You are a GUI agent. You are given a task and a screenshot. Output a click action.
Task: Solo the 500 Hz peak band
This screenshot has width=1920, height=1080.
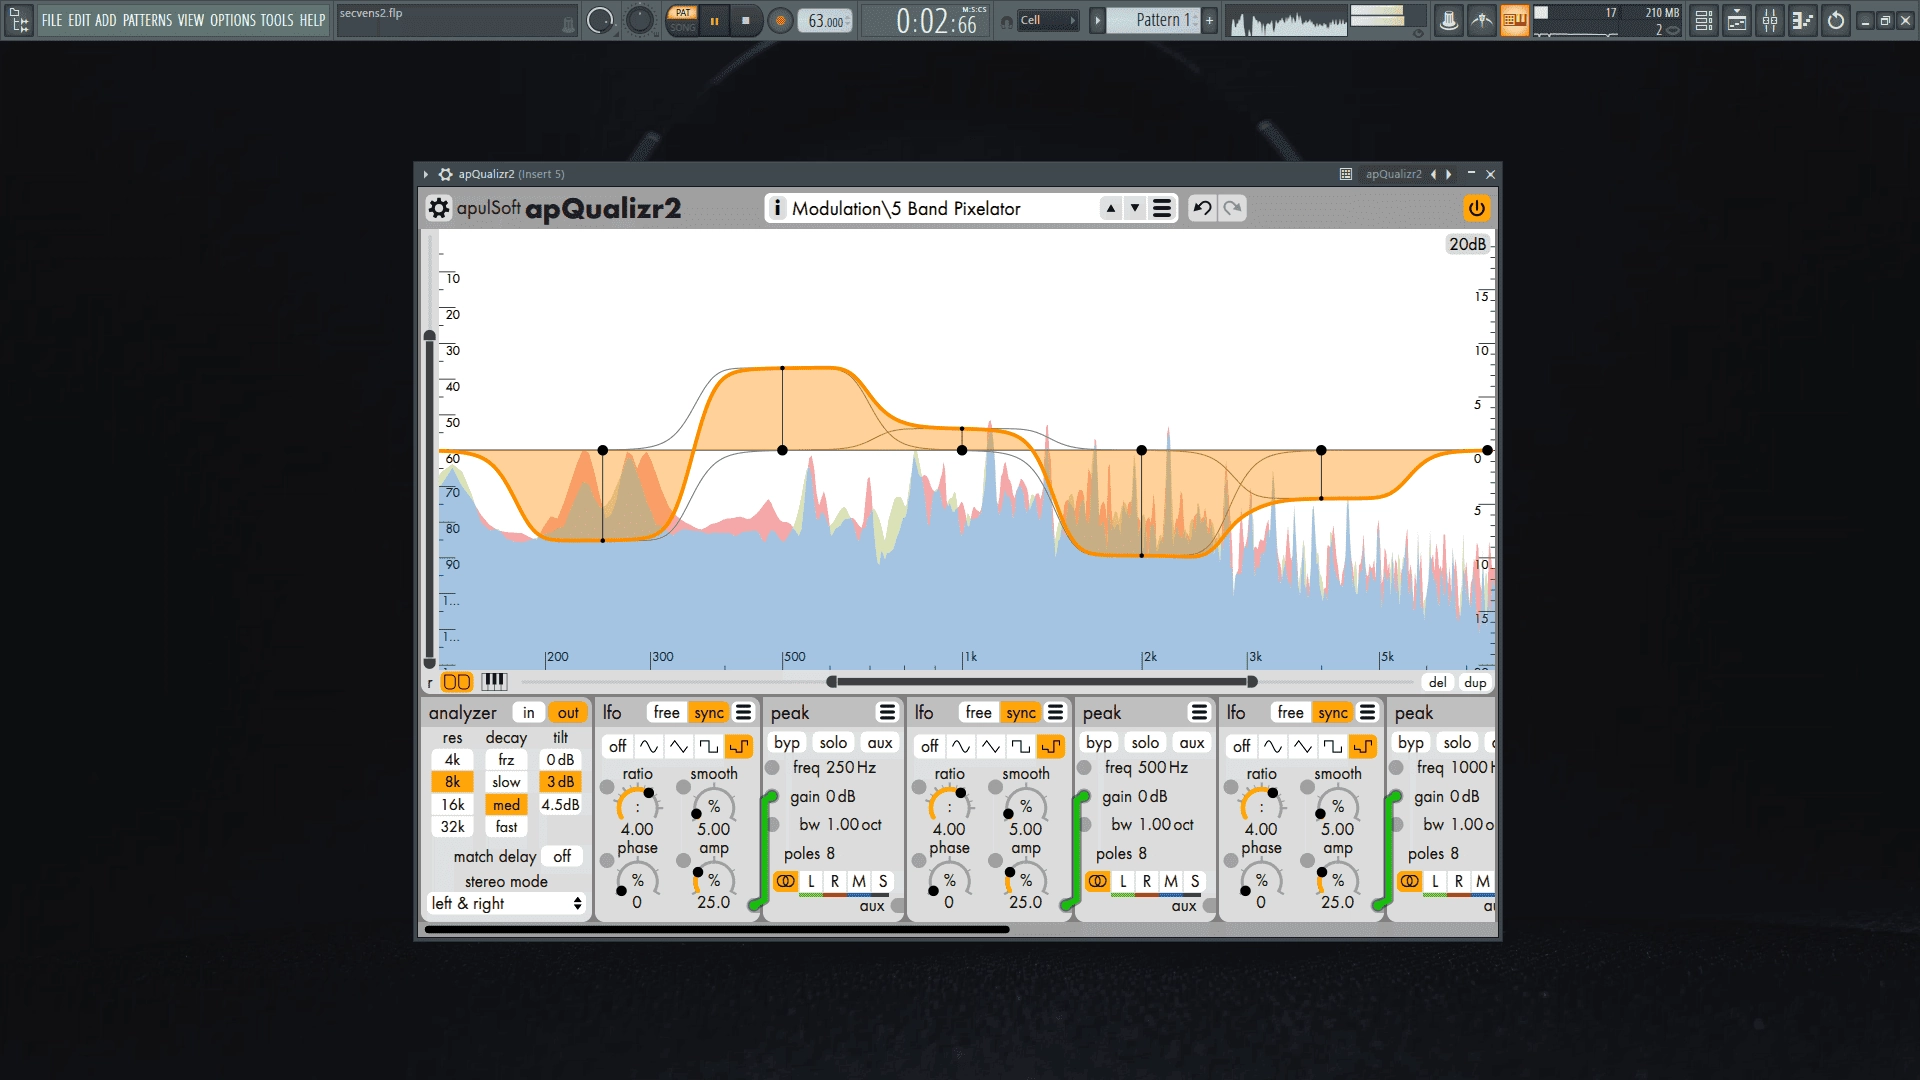[x=1145, y=742]
